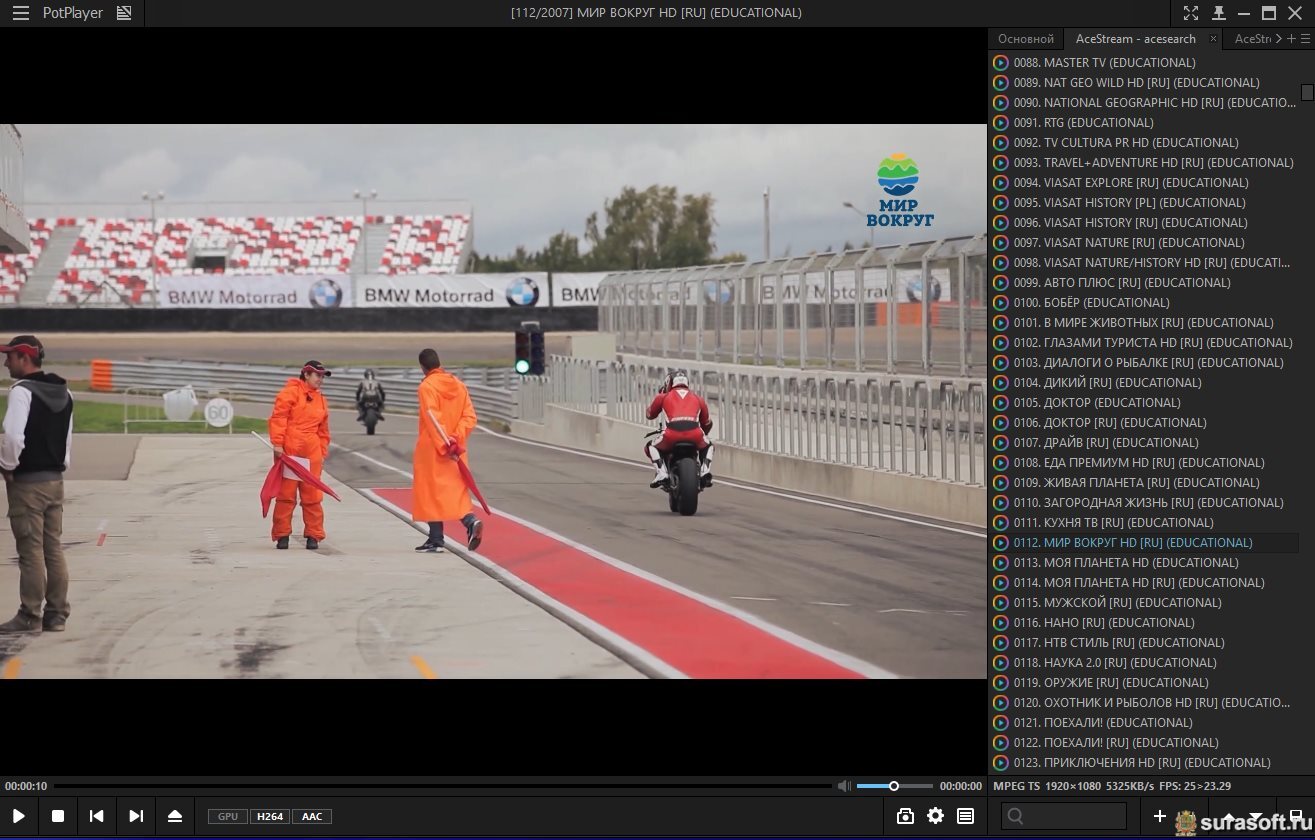Click the stream icon beside 0116. НАНО
This screenshot has height=840, width=1315.
[x=1001, y=622]
